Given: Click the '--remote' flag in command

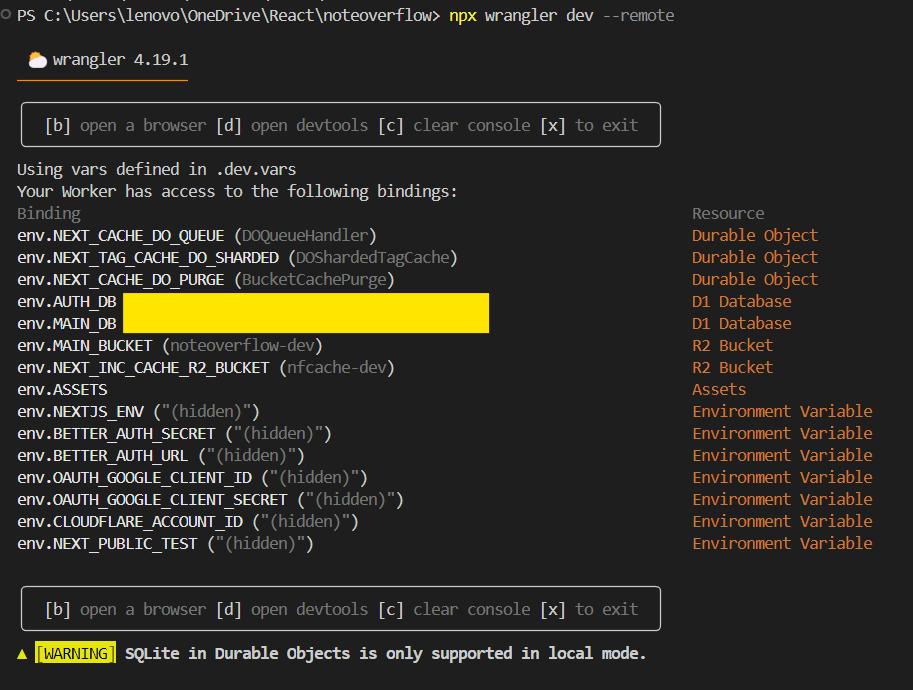Looking at the screenshot, I should [638, 15].
